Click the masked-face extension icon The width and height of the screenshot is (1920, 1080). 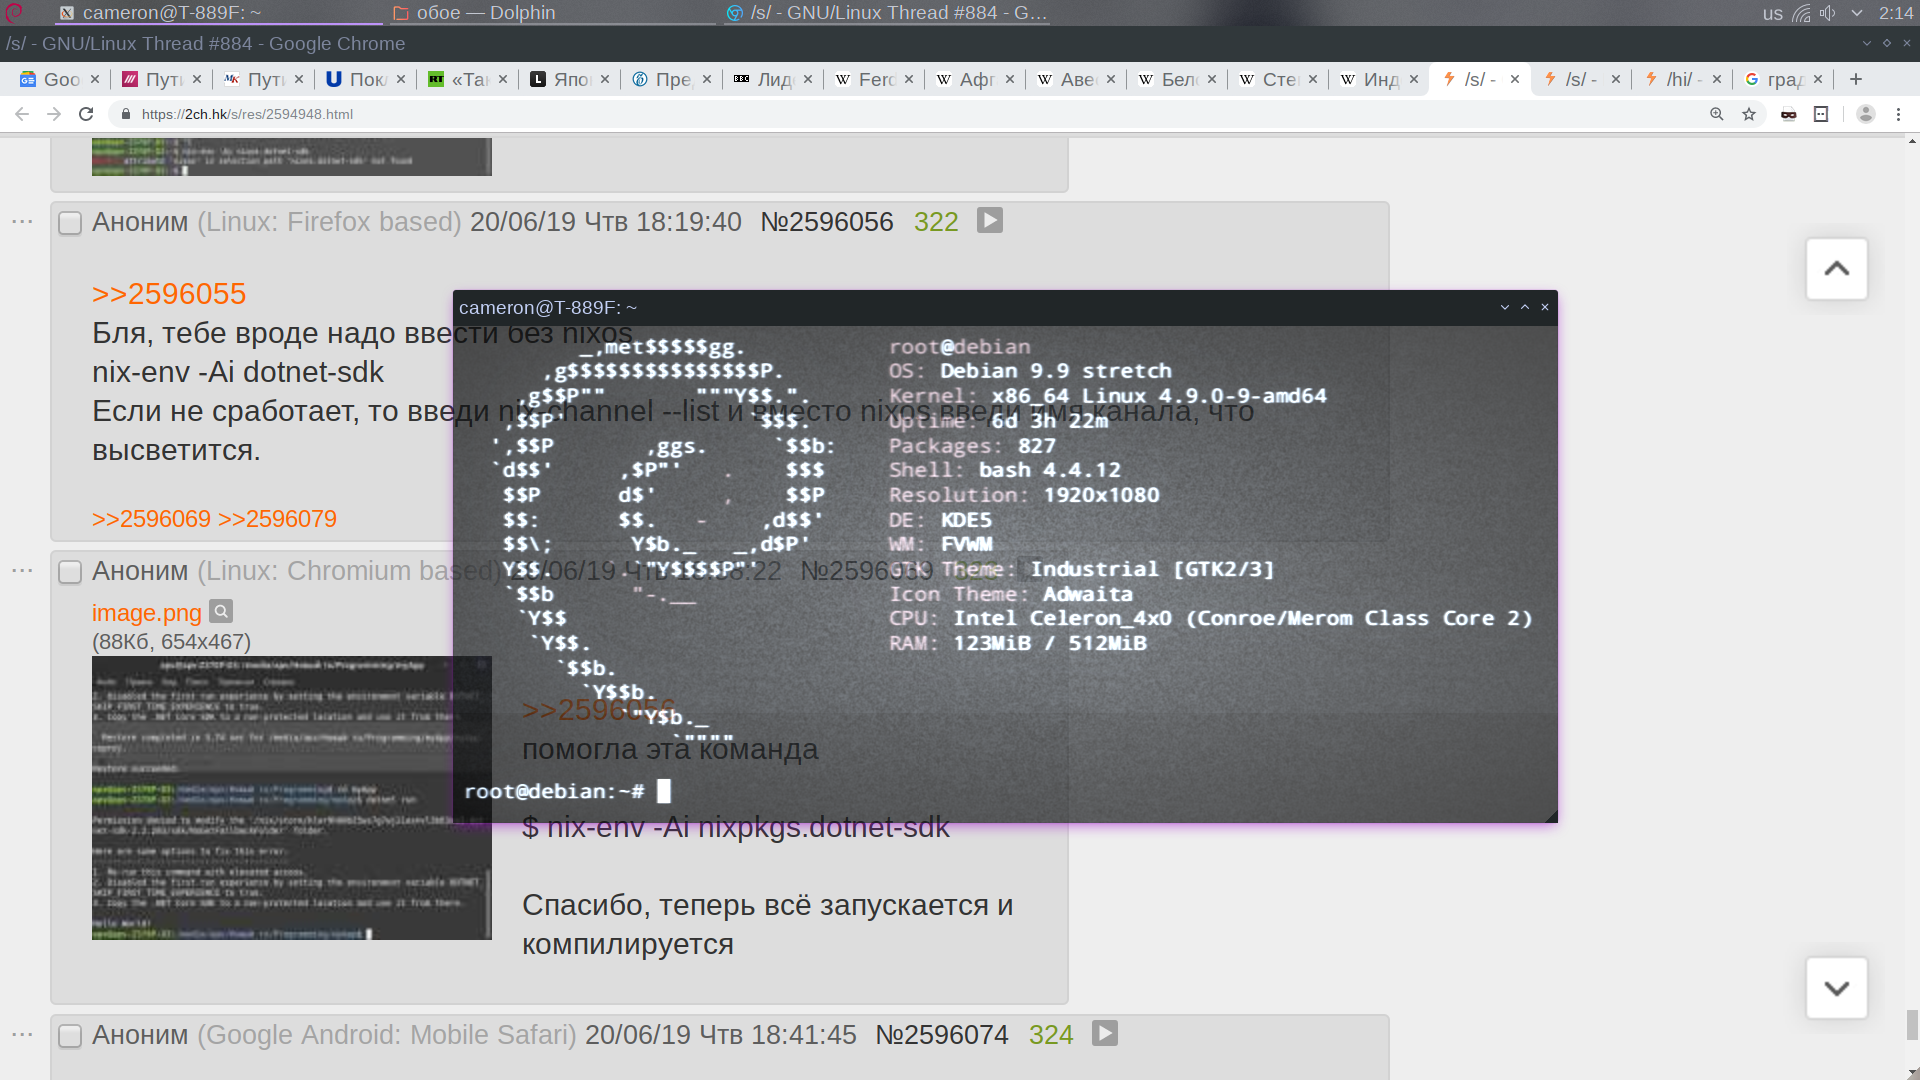pos(1788,114)
